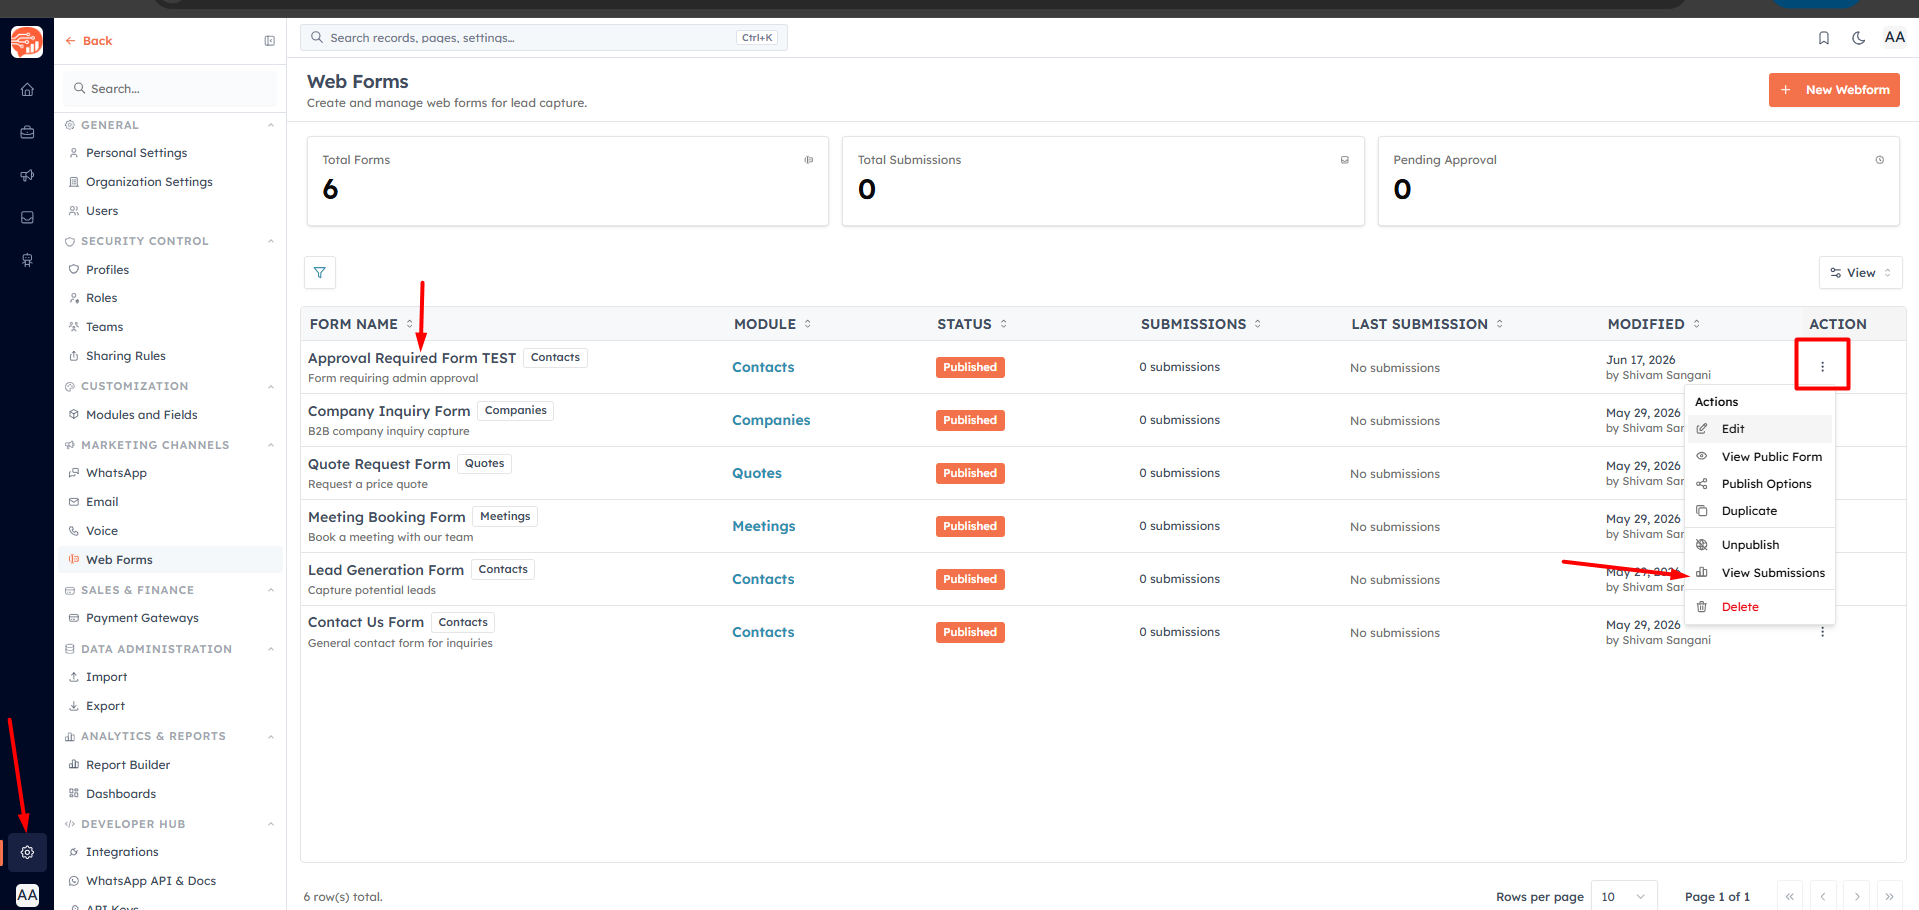
Task: Sort table by Last Submission column
Action: click(x=1427, y=324)
